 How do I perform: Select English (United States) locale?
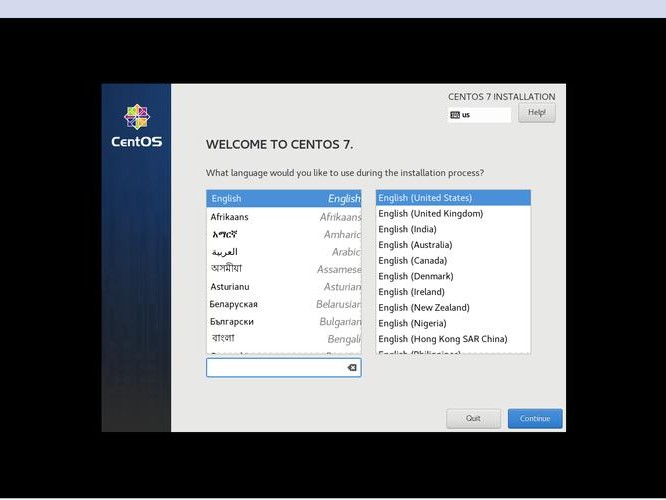(453, 198)
